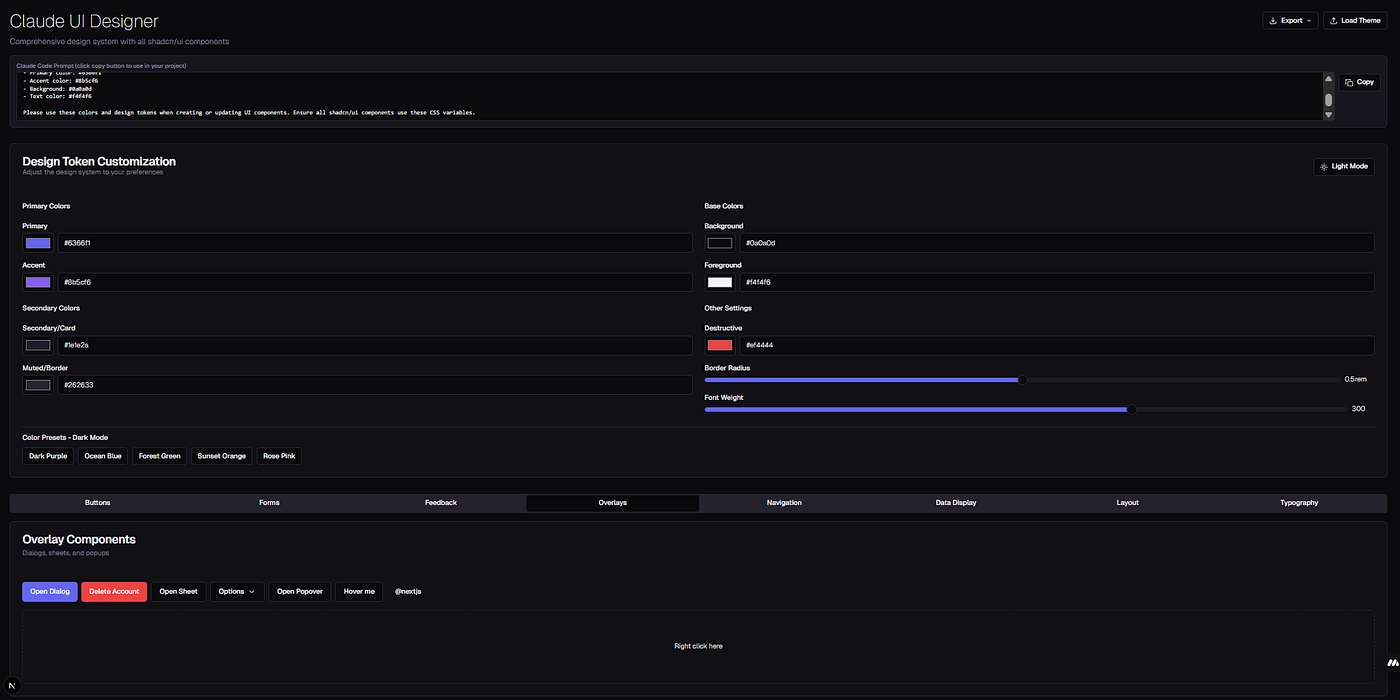The height and width of the screenshot is (700, 1400).
Task: Open the Background color swatch
Action: tap(720, 243)
